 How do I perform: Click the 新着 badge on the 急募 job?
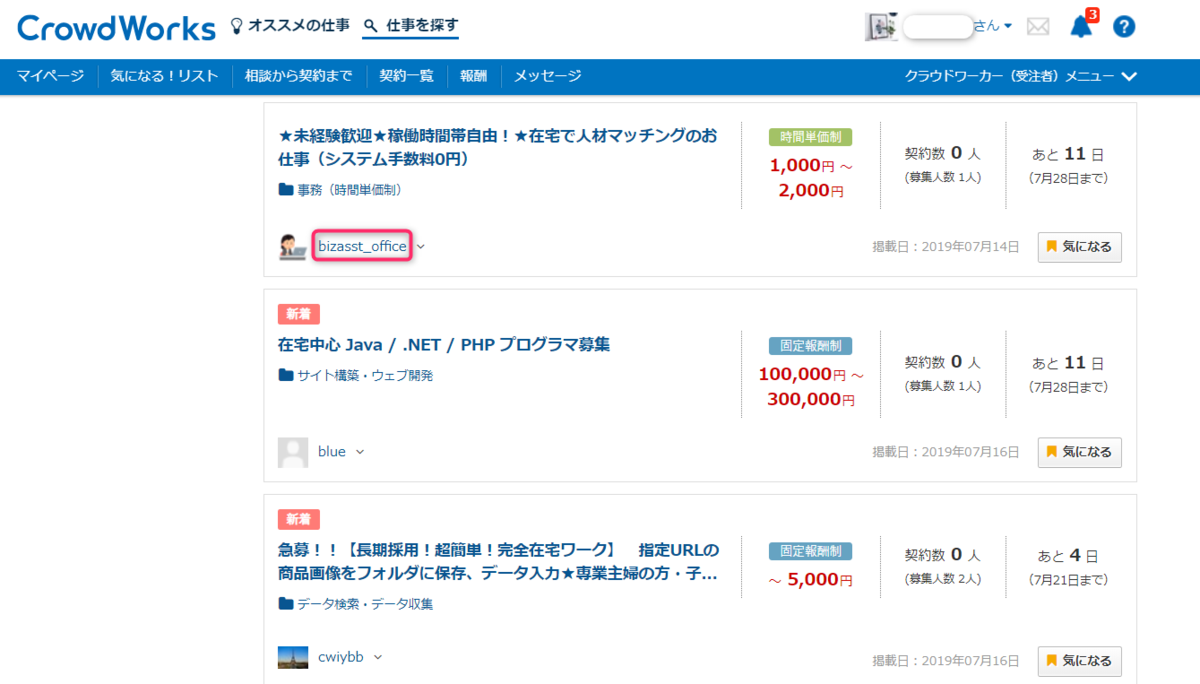click(x=299, y=519)
